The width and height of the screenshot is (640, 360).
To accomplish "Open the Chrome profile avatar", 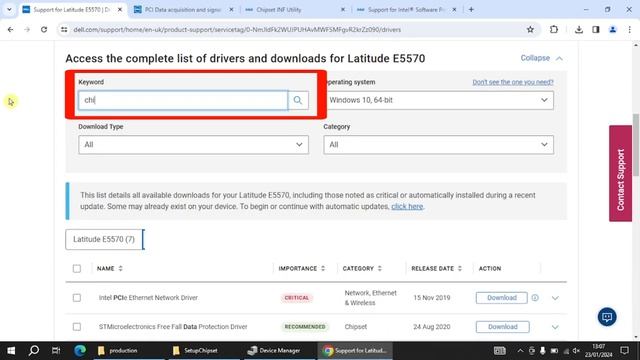I will coord(613,29).
